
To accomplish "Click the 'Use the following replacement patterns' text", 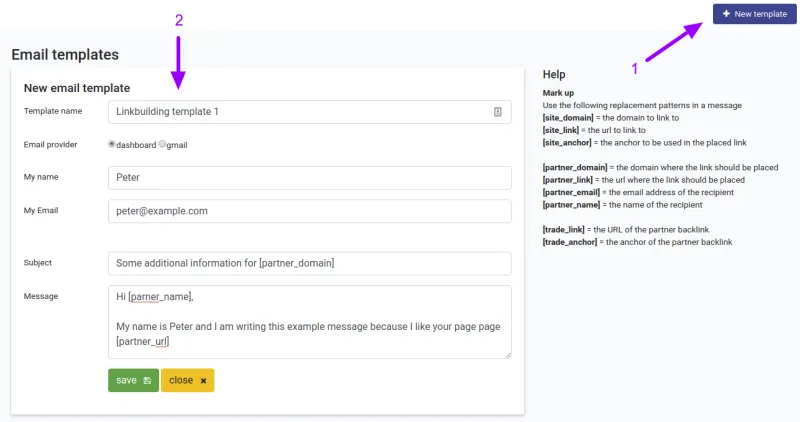I will 642,105.
